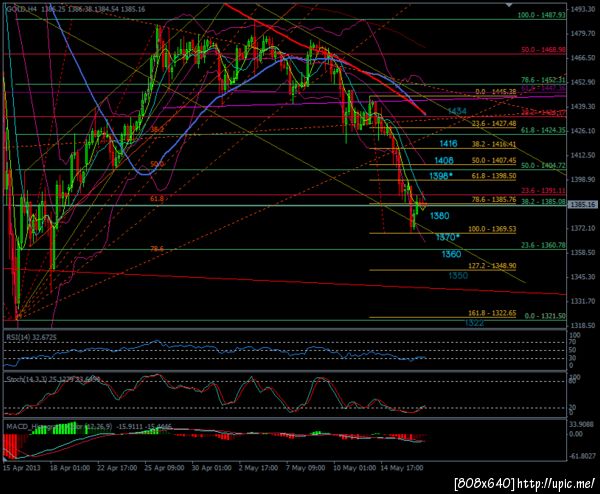The image size is (600, 494).
Task: Click the 14 May 17:00 time label
Action: tap(401, 468)
